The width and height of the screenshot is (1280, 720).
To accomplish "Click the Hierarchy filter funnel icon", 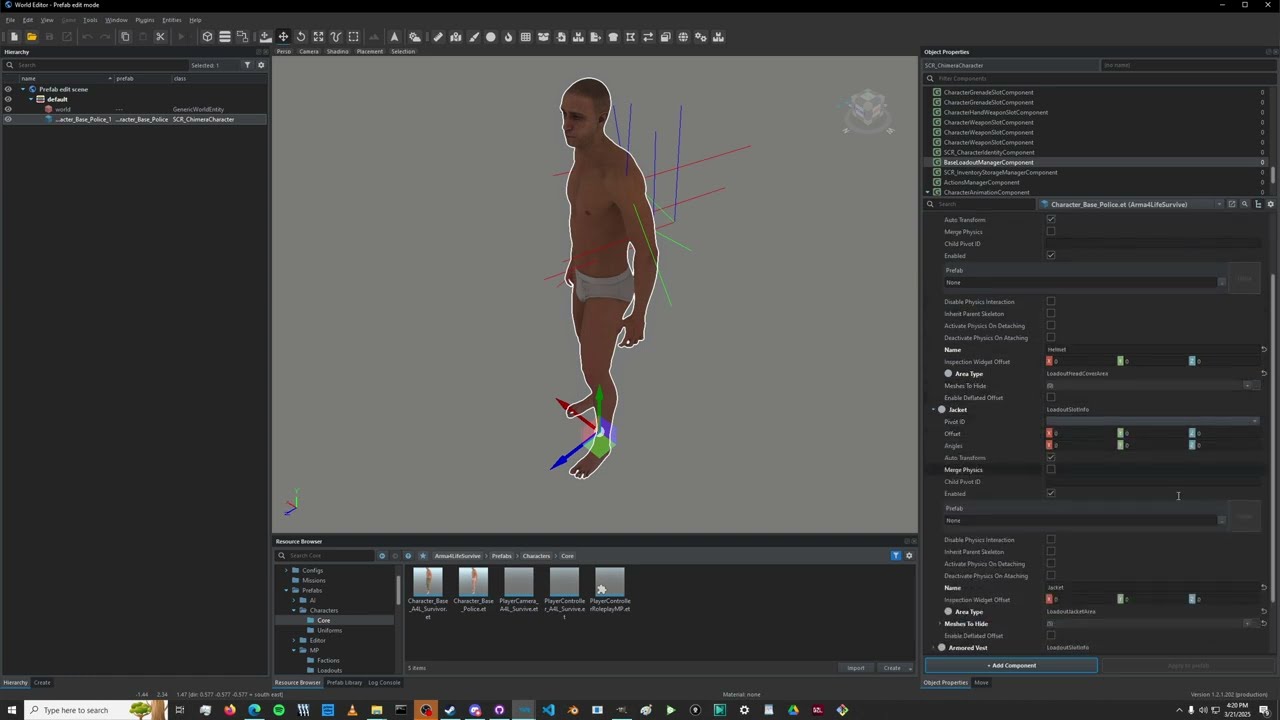I will click(x=247, y=65).
